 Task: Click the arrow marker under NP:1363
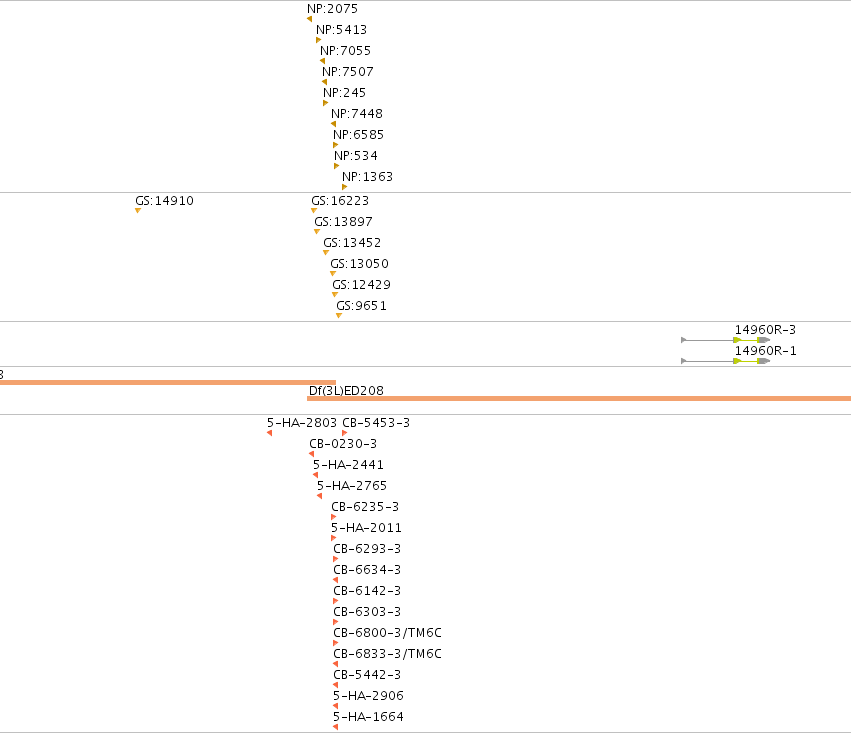tap(344, 187)
